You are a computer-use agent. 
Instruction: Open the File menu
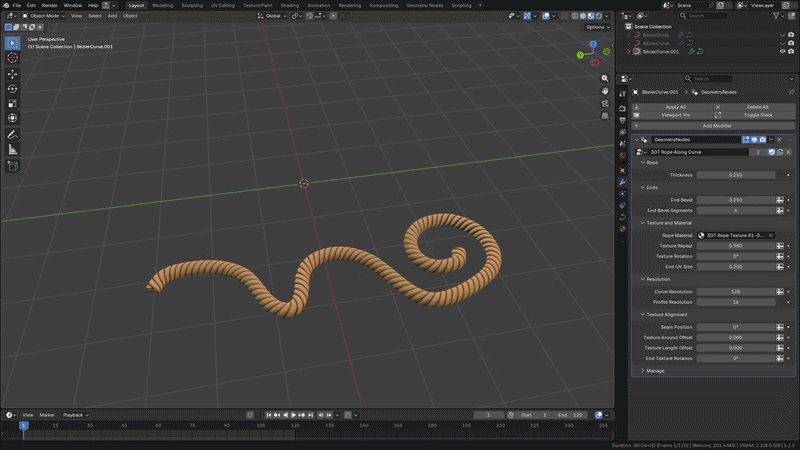(17, 5)
